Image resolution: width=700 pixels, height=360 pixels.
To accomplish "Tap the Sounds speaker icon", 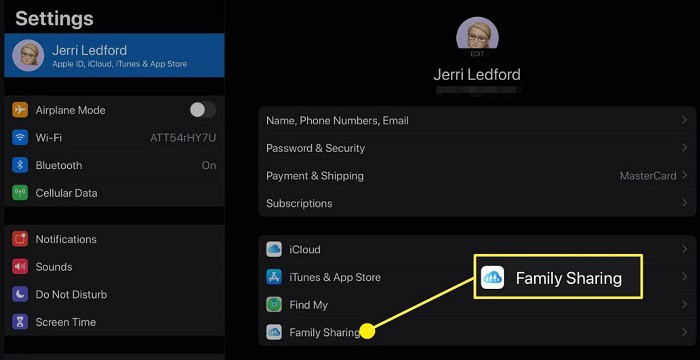I will (20, 267).
